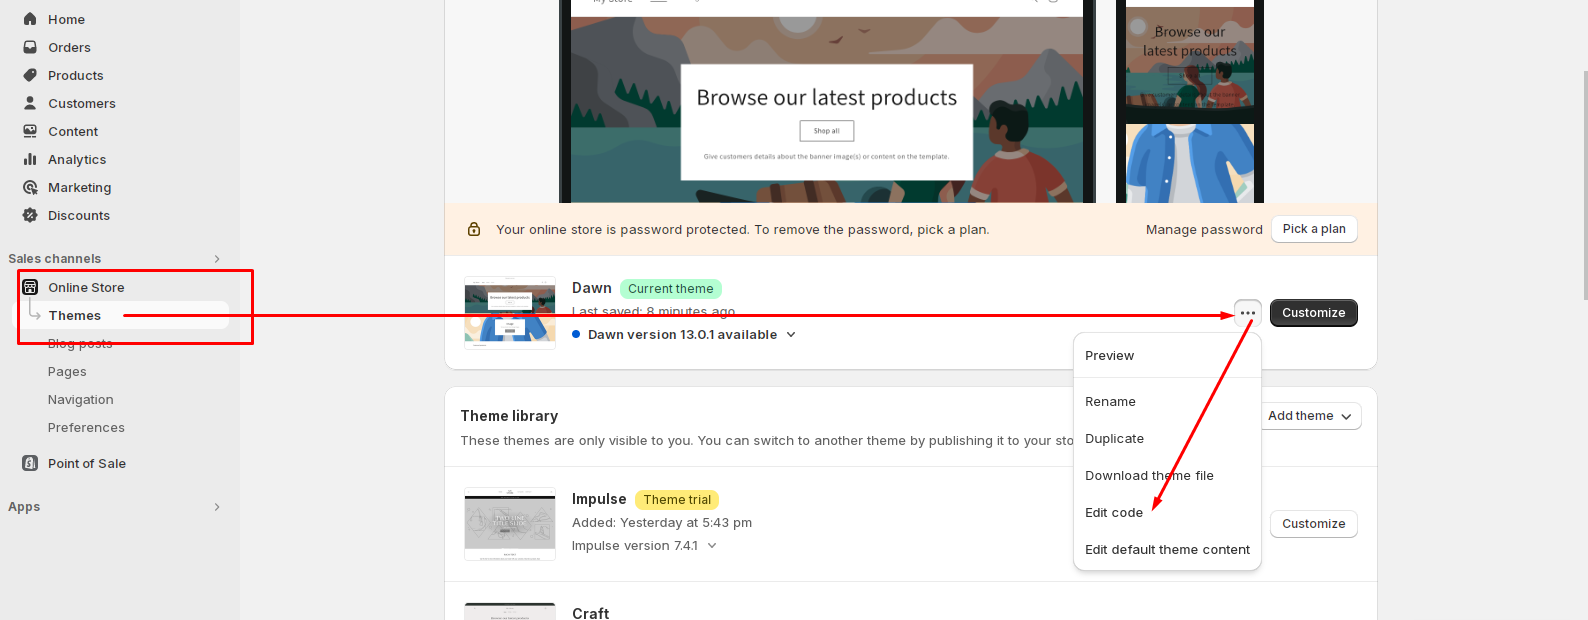Click the Dawn theme name
Screen dimensions: 1588x620
(592, 288)
